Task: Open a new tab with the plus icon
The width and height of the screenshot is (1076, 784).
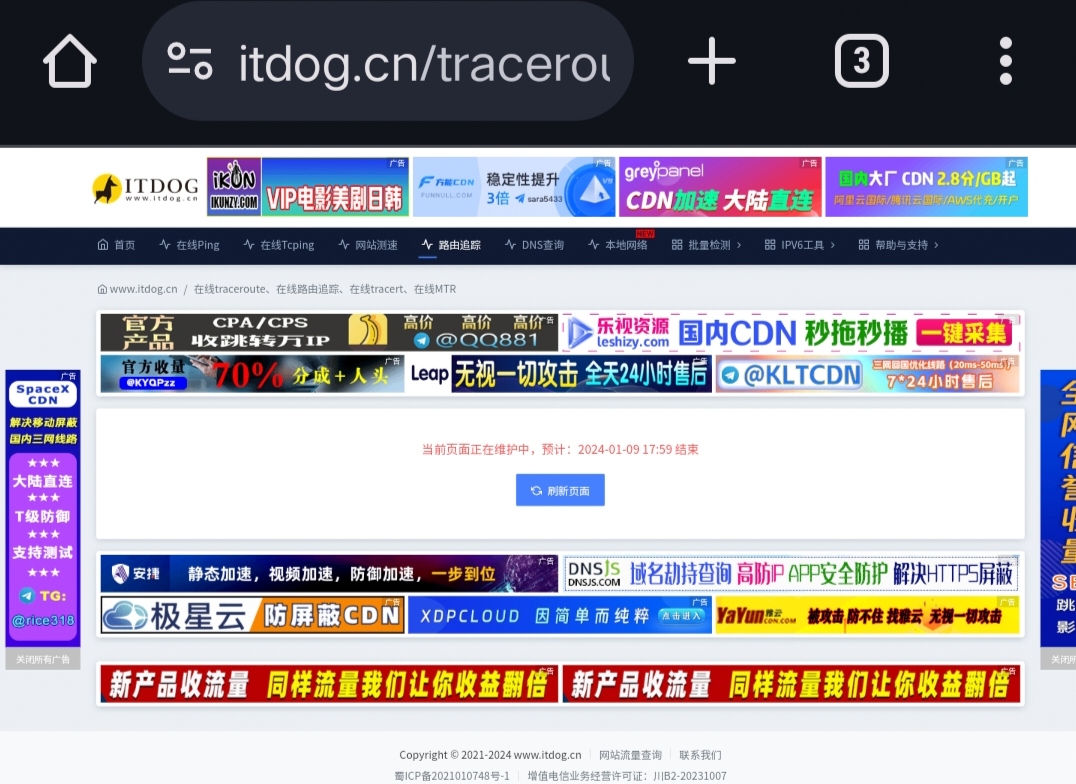Action: pyautogui.click(x=711, y=60)
